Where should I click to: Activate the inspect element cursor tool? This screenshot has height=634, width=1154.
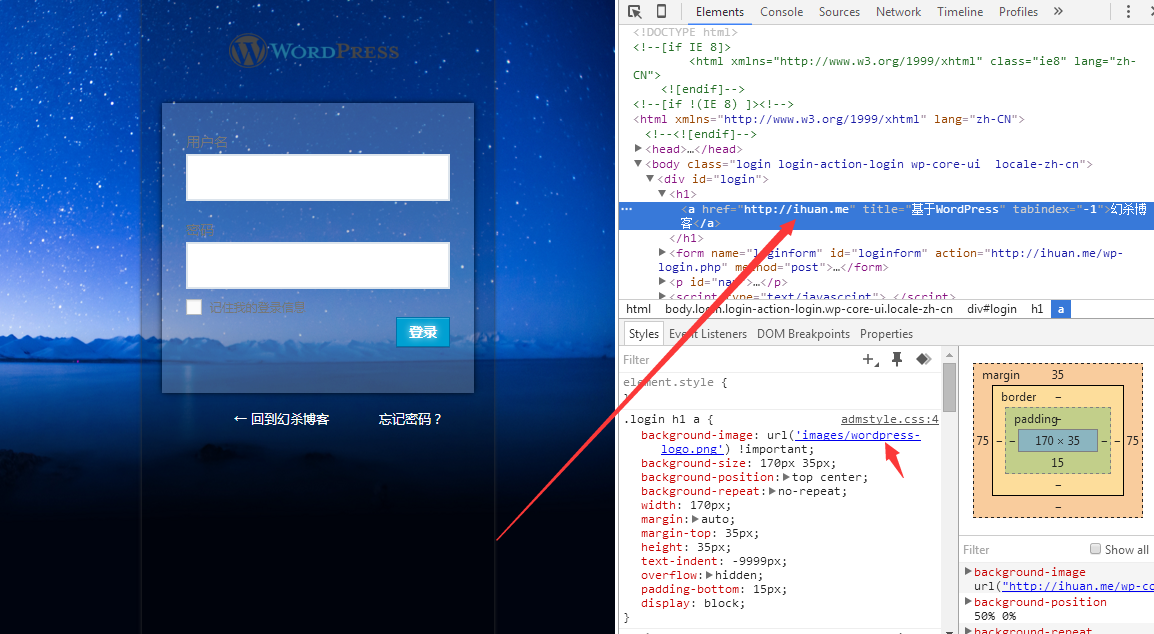pyautogui.click(x=634, y=12)
